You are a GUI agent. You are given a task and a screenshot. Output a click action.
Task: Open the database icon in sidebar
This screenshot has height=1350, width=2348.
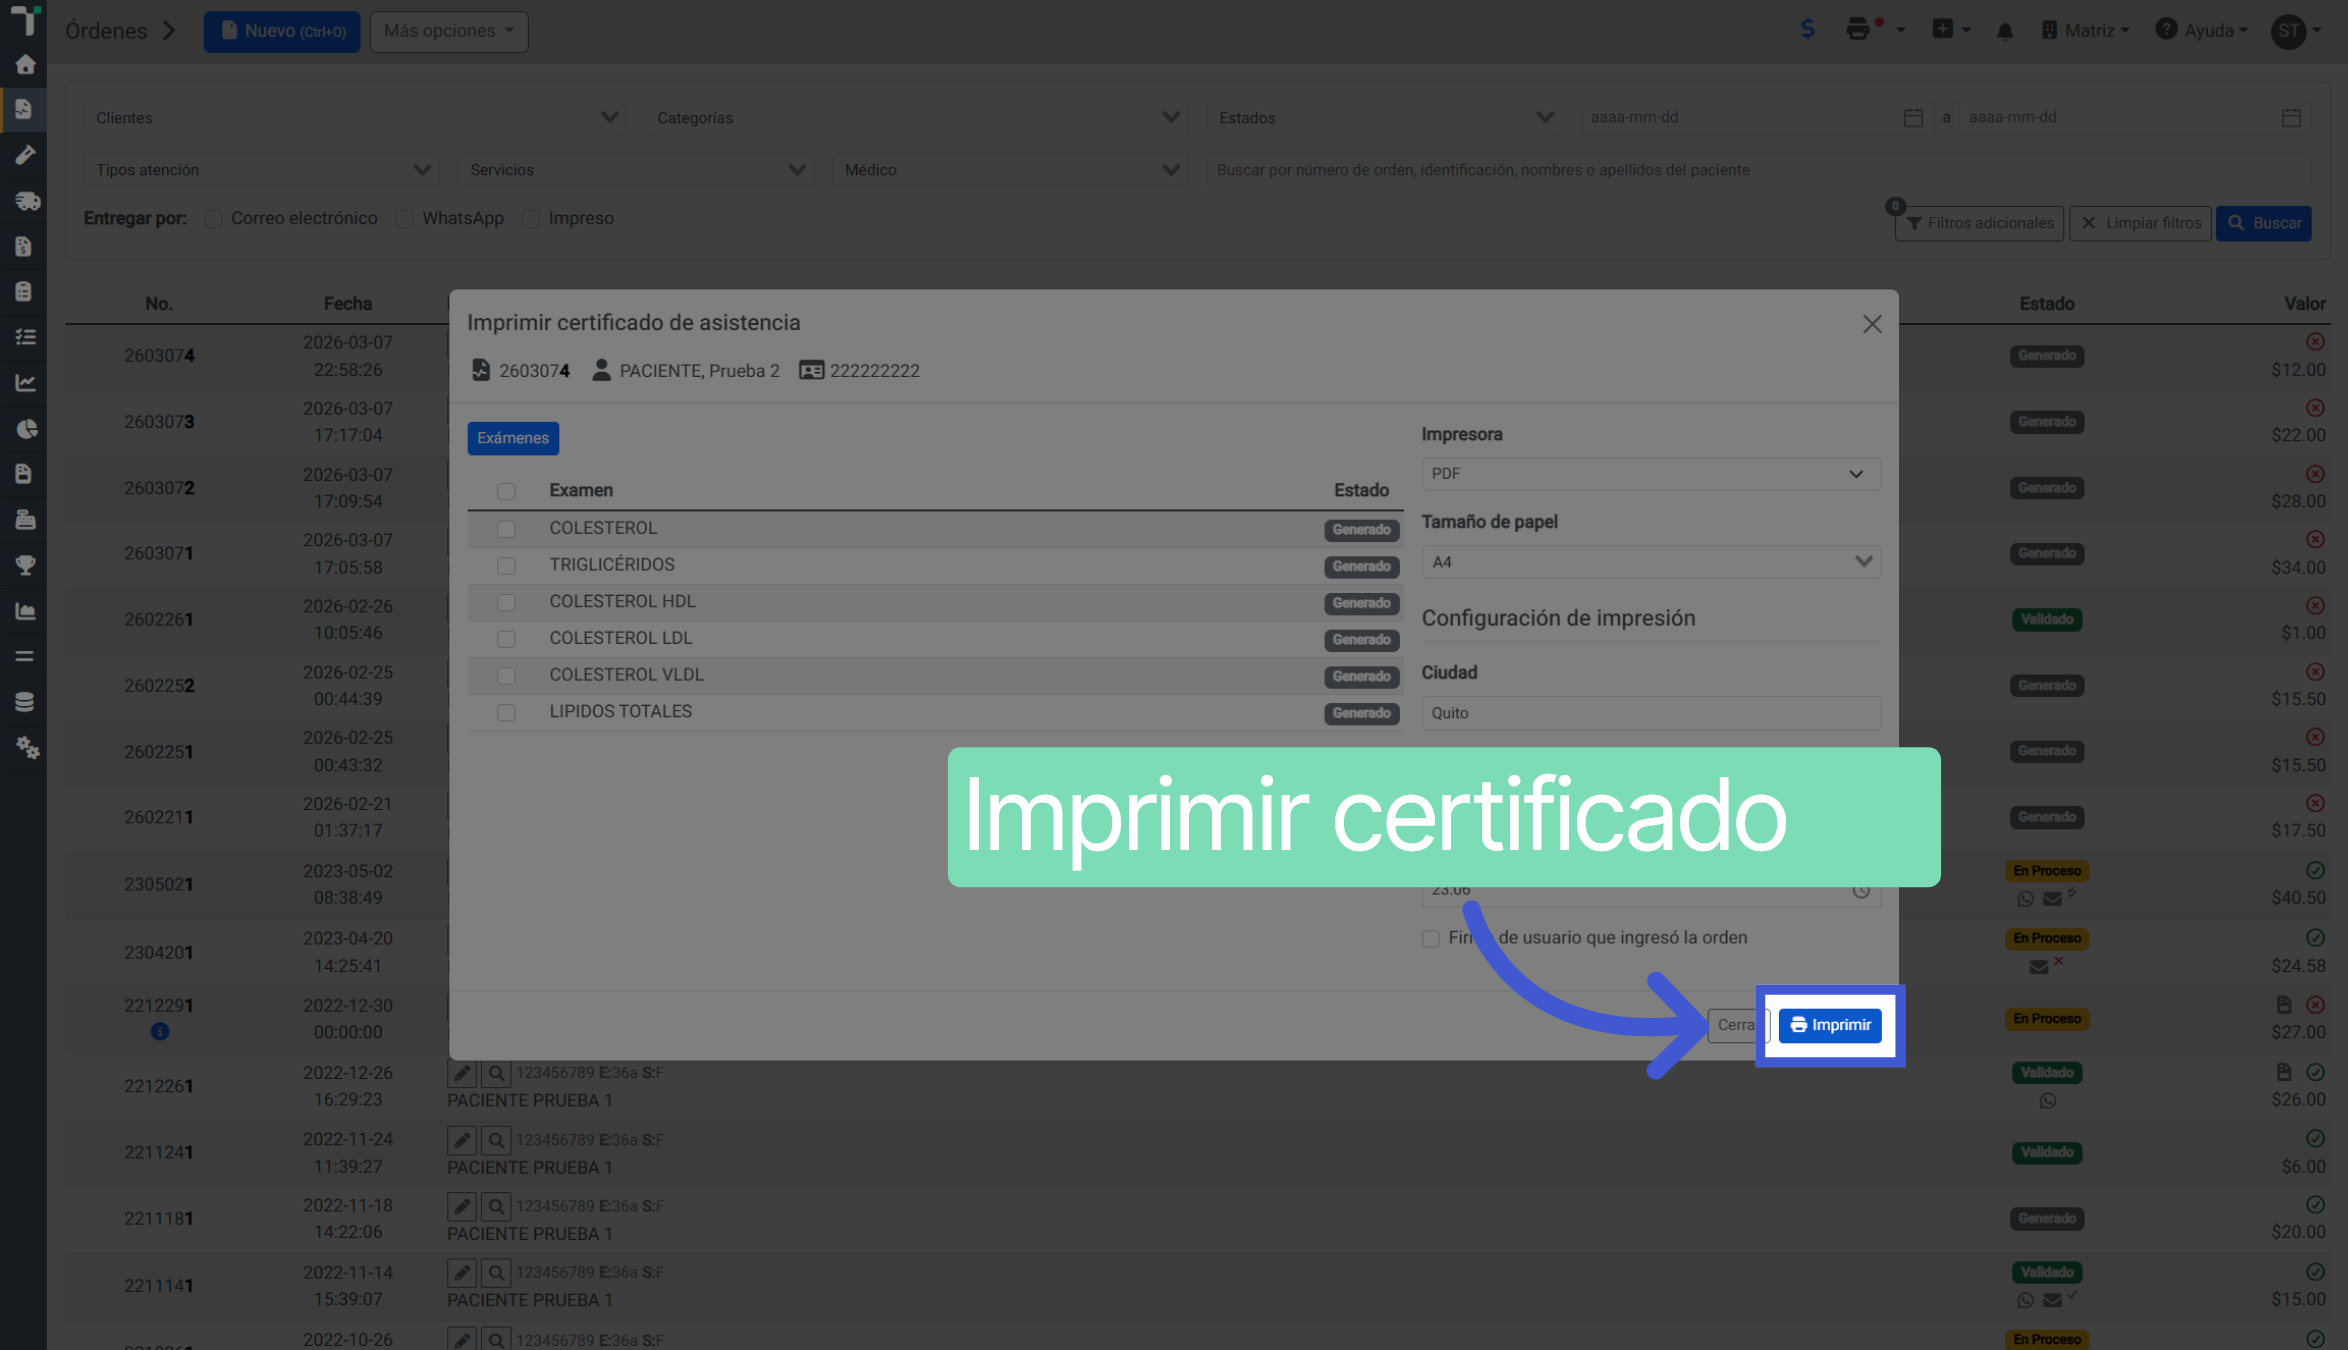[25, 702]
